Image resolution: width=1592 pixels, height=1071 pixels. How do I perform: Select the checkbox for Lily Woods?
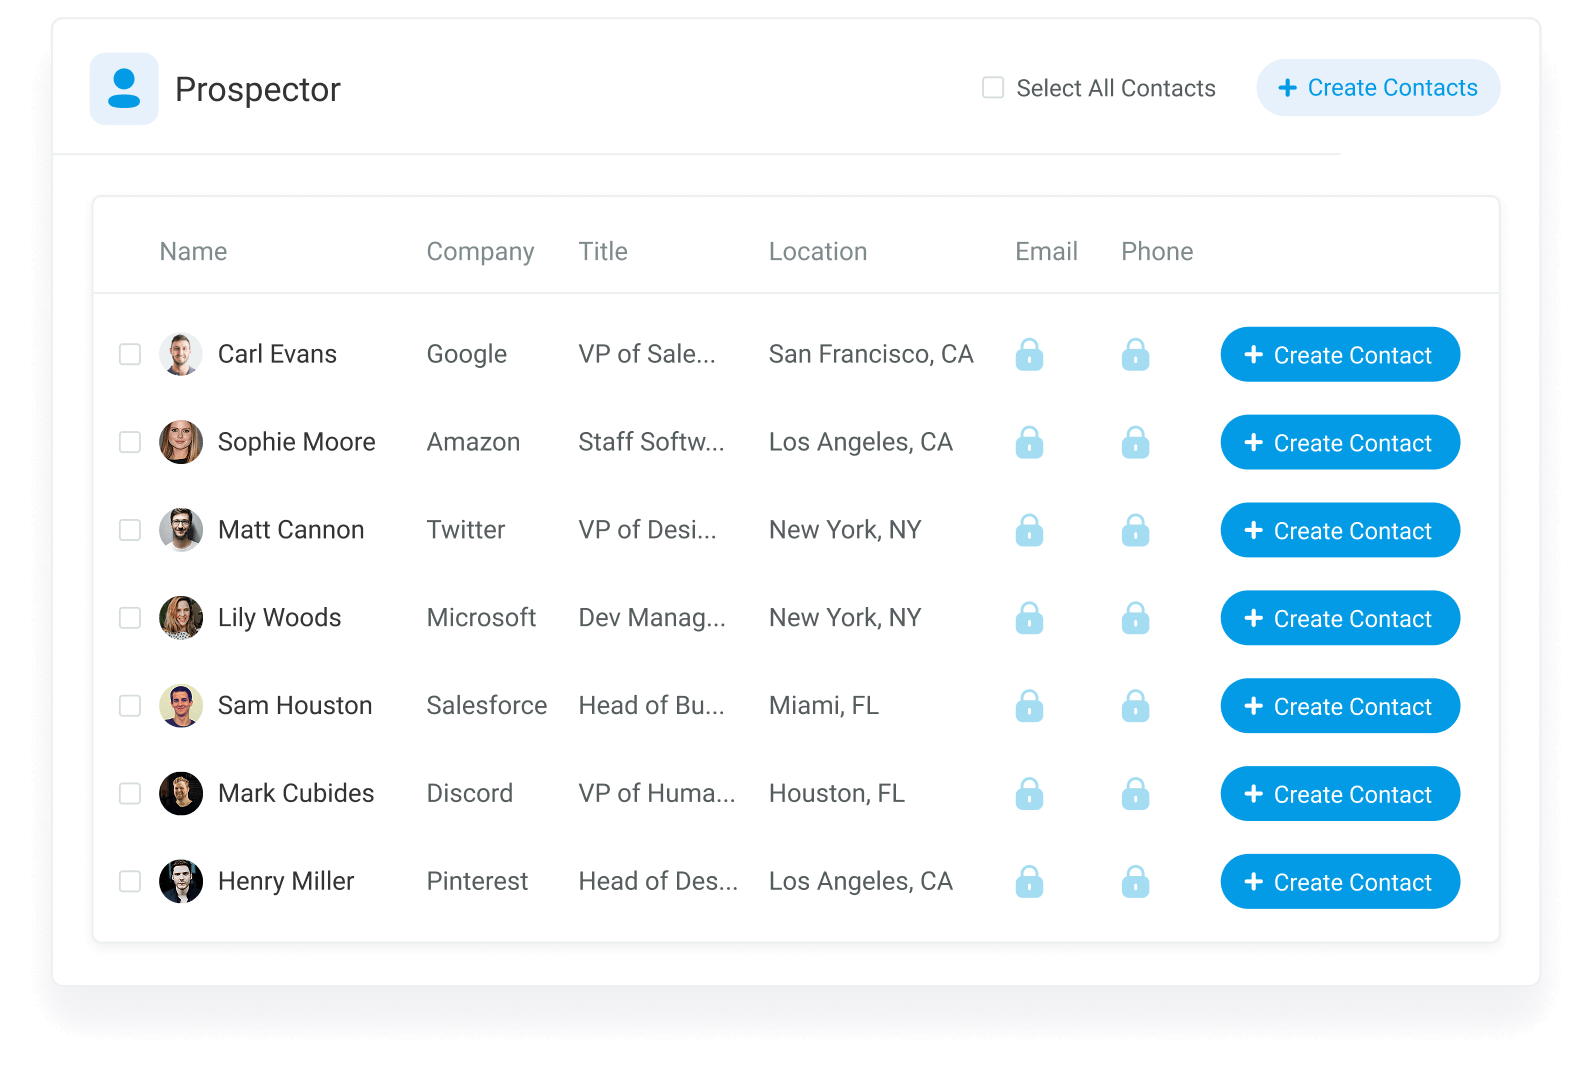click(x=130, y=618)
